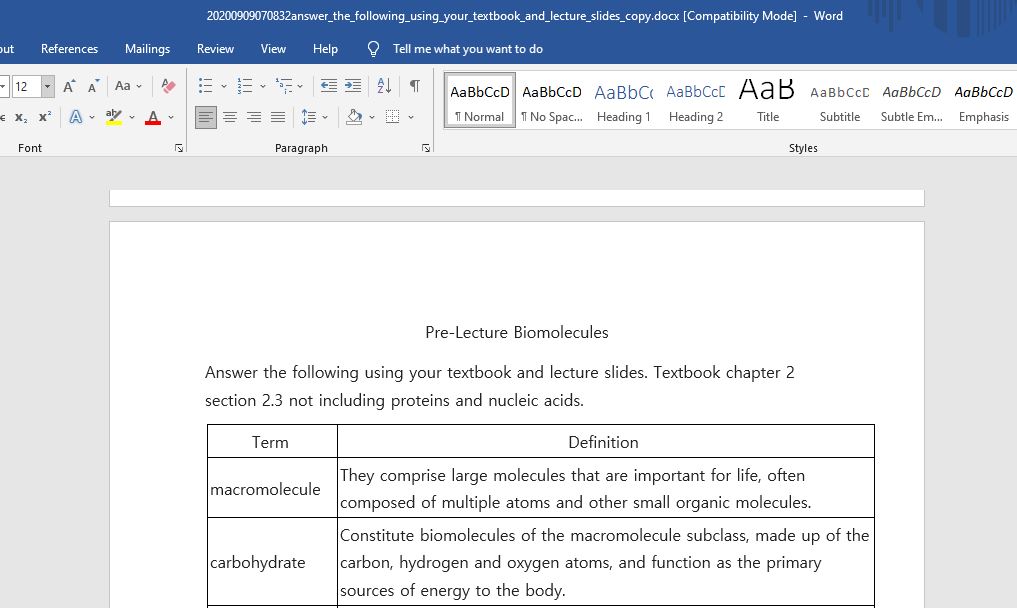Click the Increase Font Size icon
The width and height of the screenshot is (1017, 608).
click(69, 86)
